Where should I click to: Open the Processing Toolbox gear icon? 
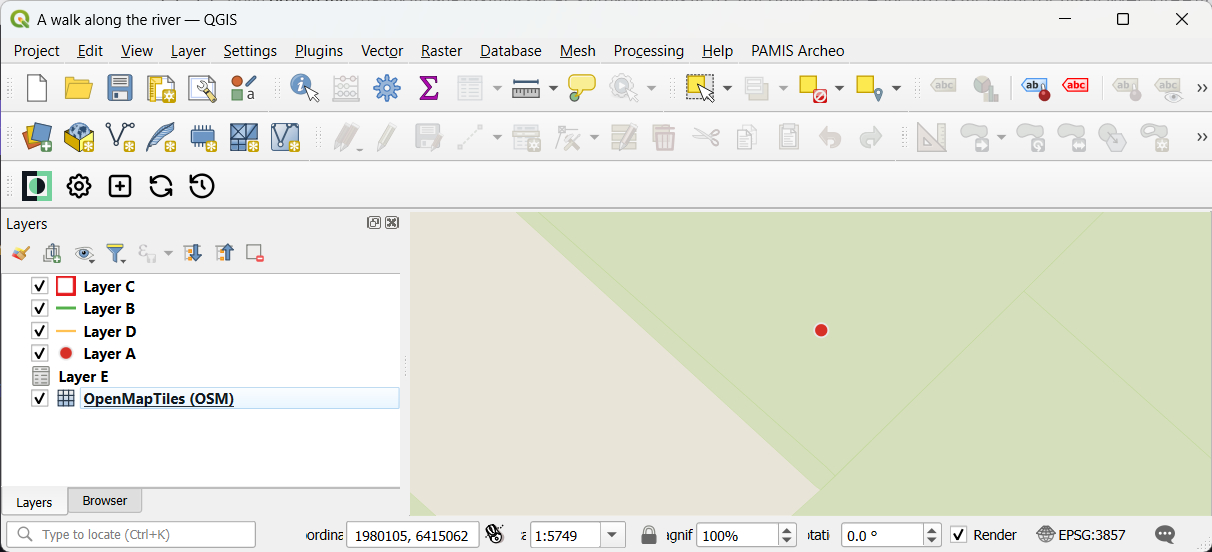tap(387, 88)
